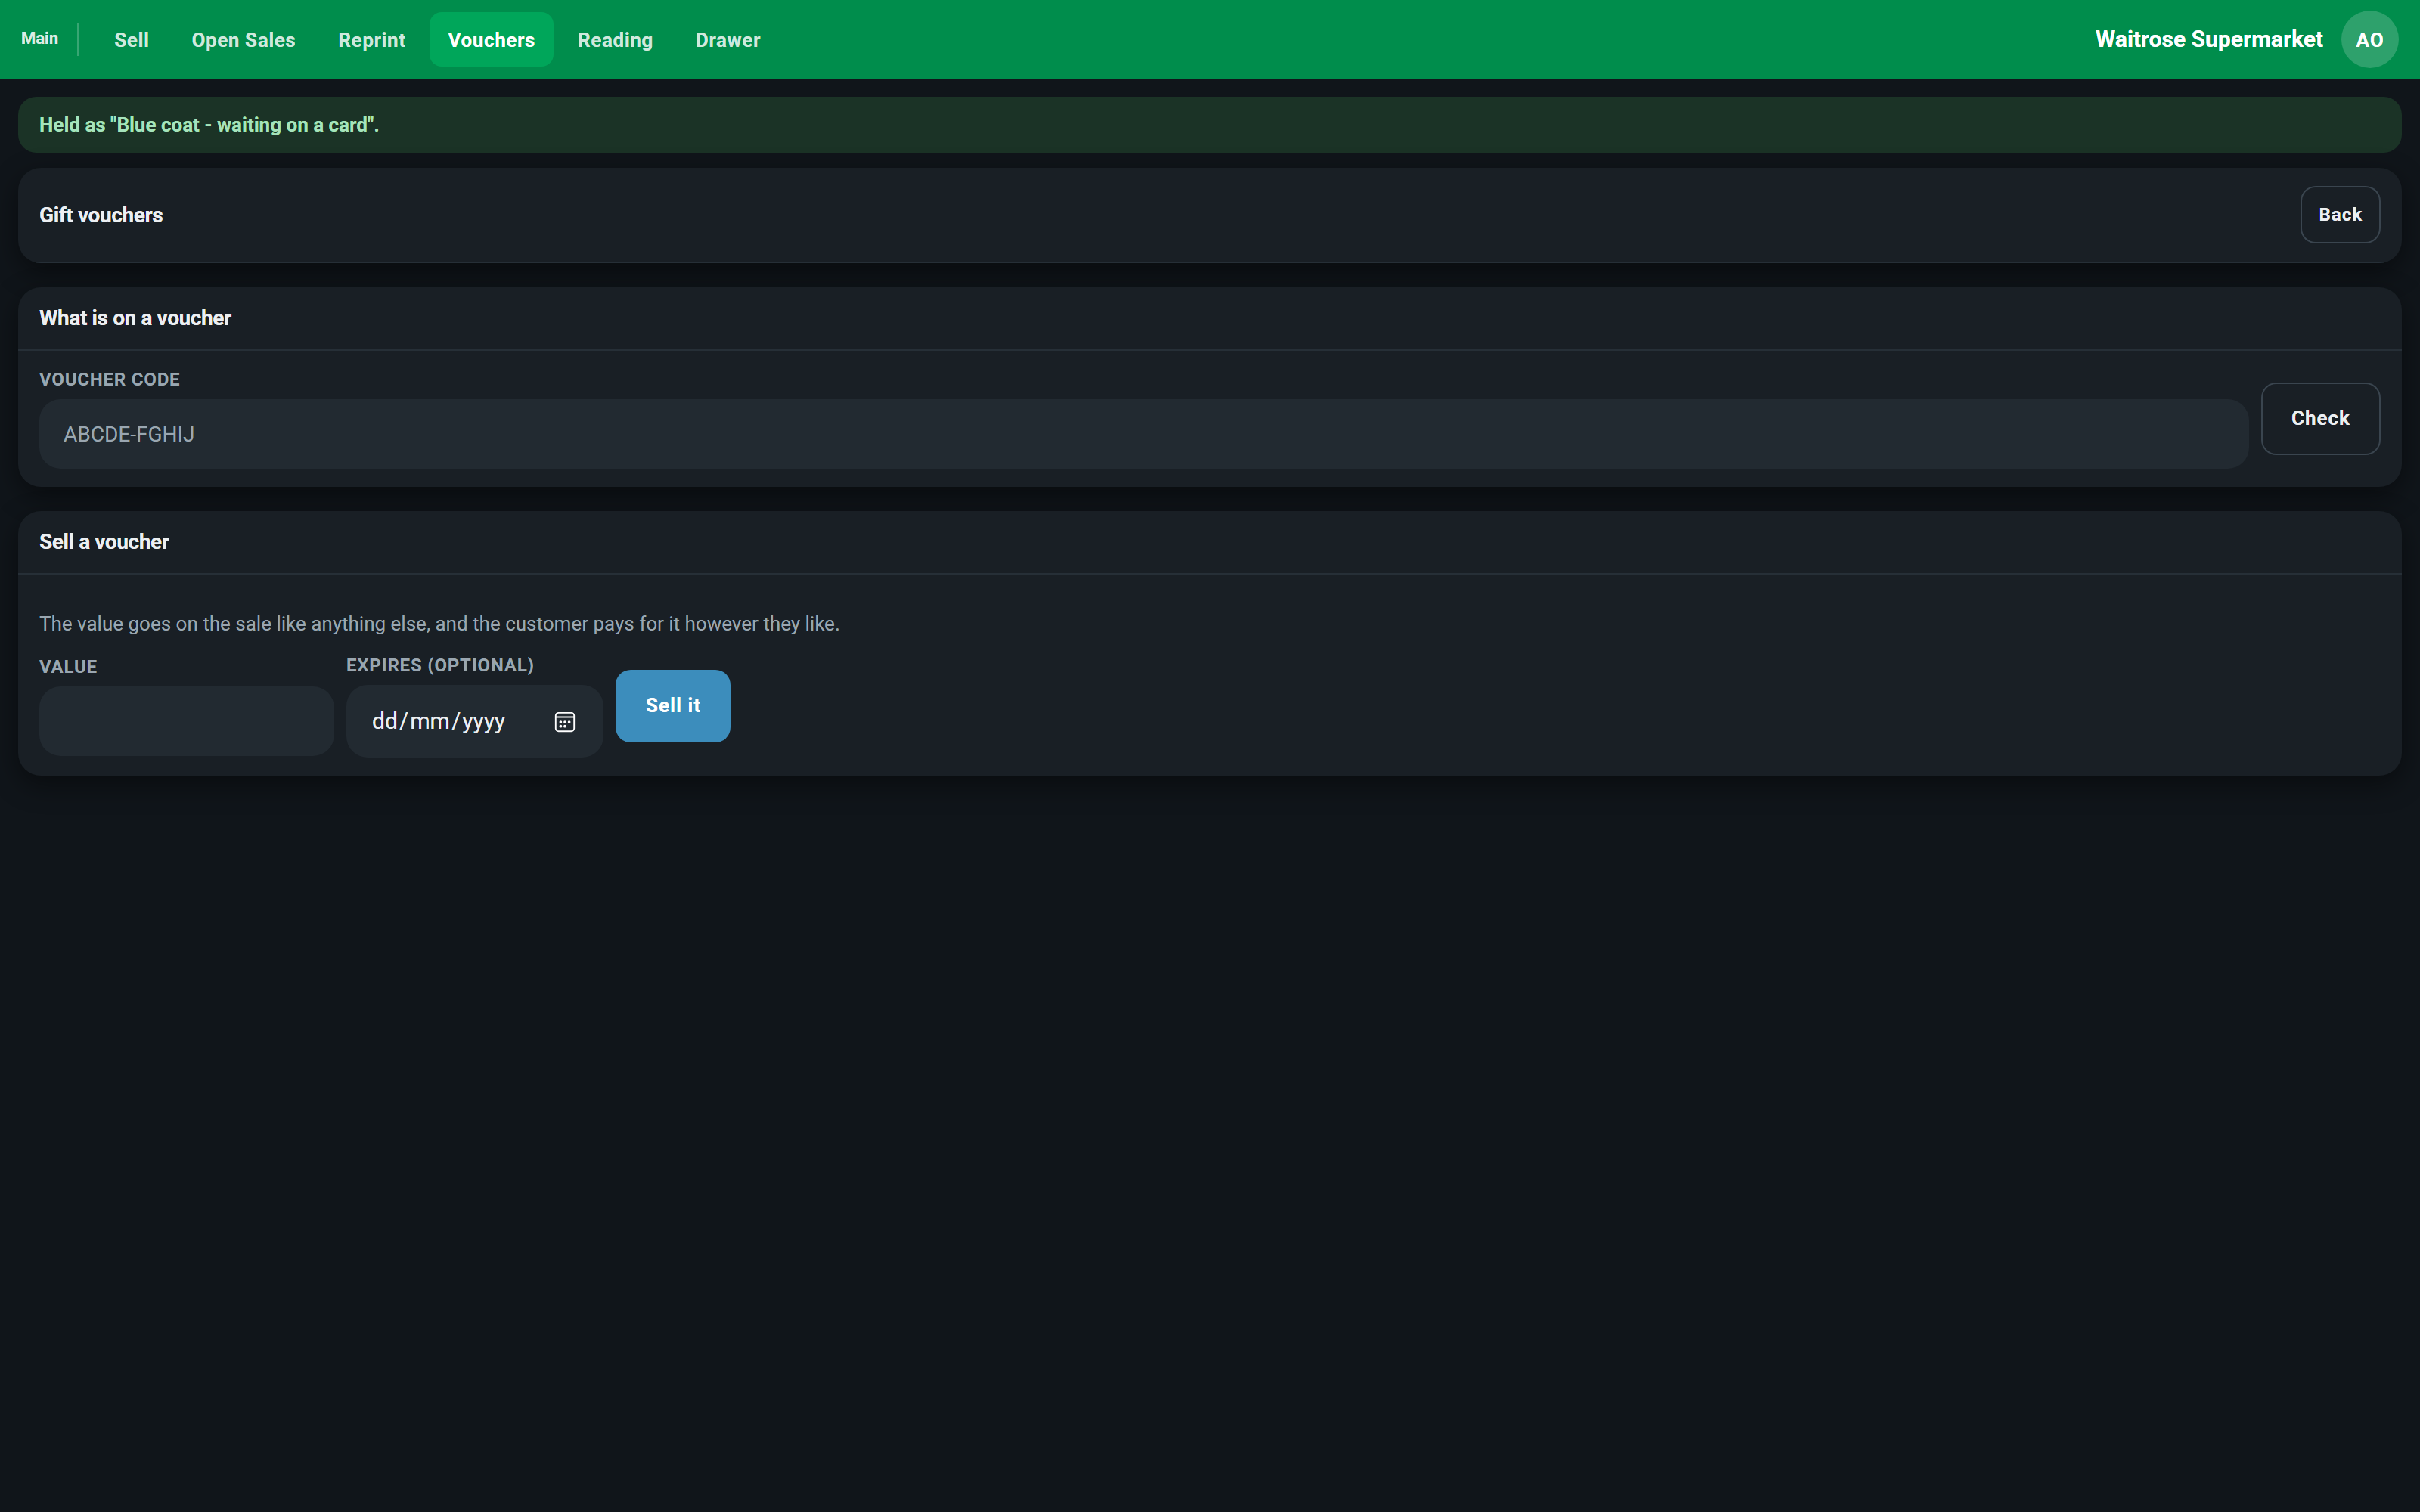The height and width of the screenshot is (1512, 2420).
Task: Switch to the Reading tab
Action: click(615, 40)
